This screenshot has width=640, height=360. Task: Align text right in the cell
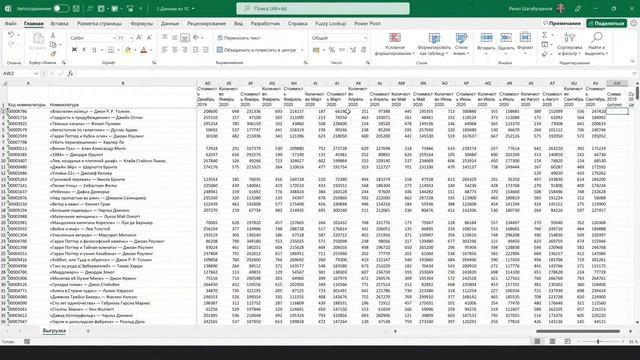tap(185, 50)
